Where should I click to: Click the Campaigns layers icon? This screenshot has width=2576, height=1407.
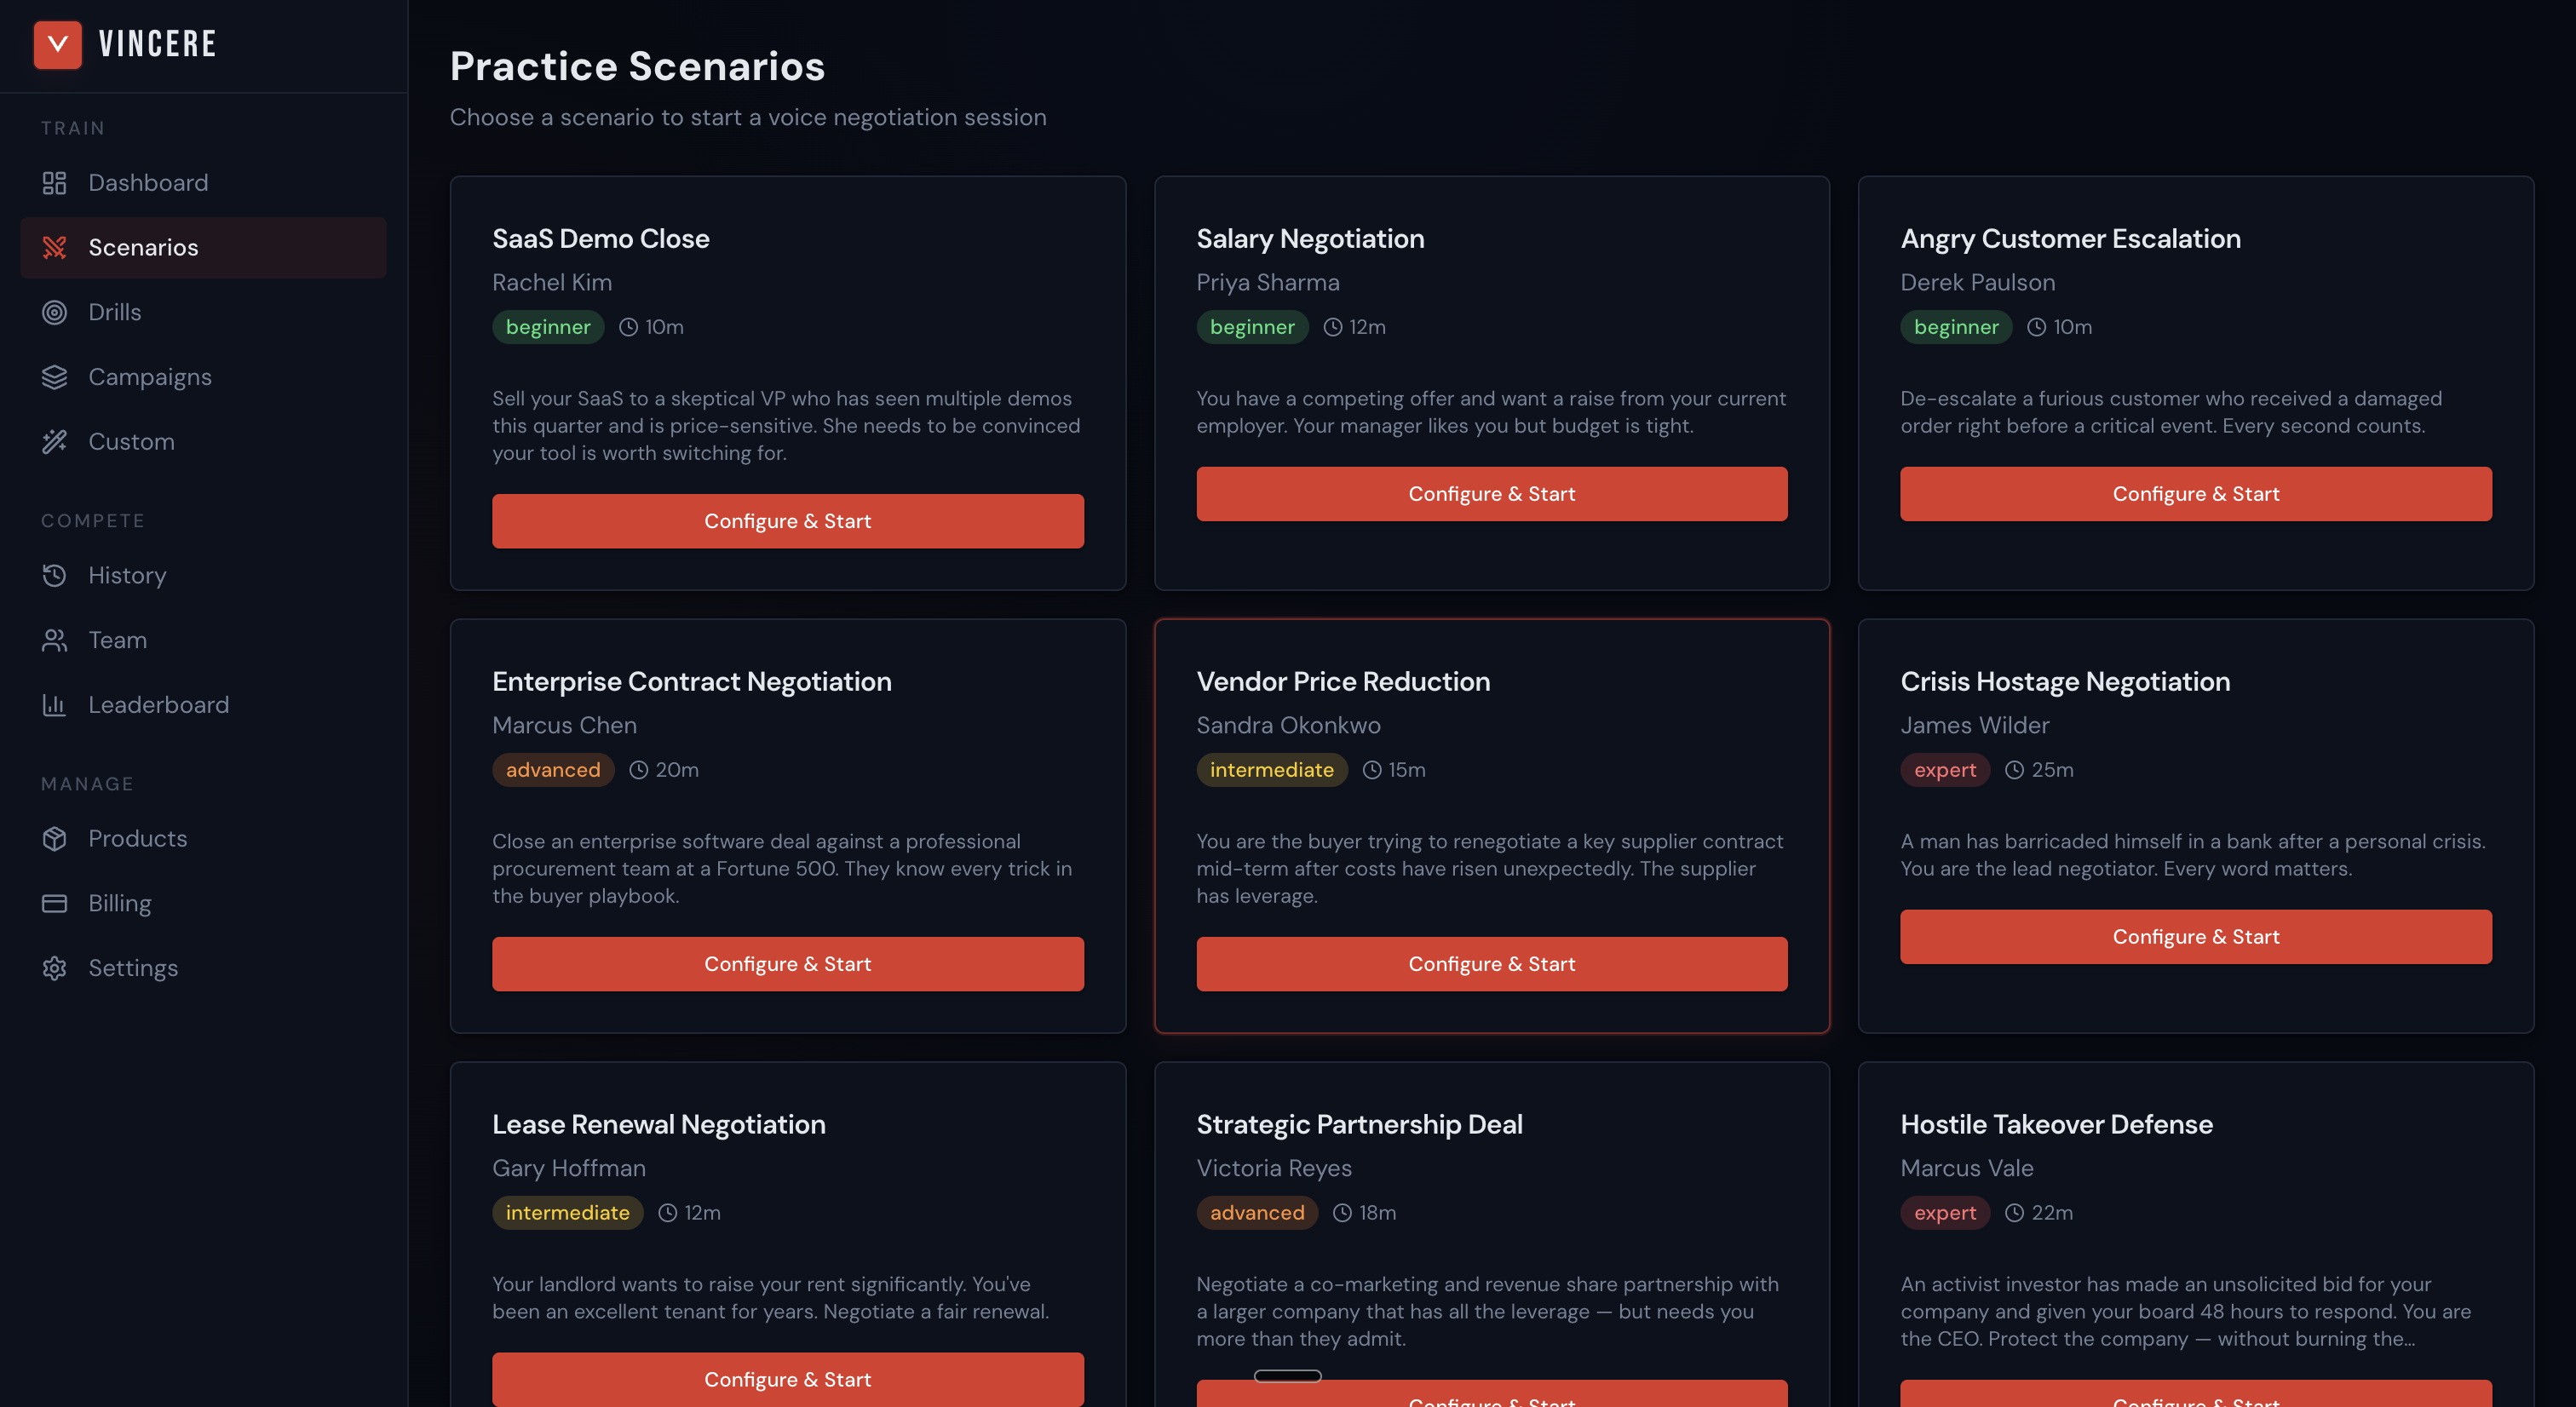[x=54, y=377]
